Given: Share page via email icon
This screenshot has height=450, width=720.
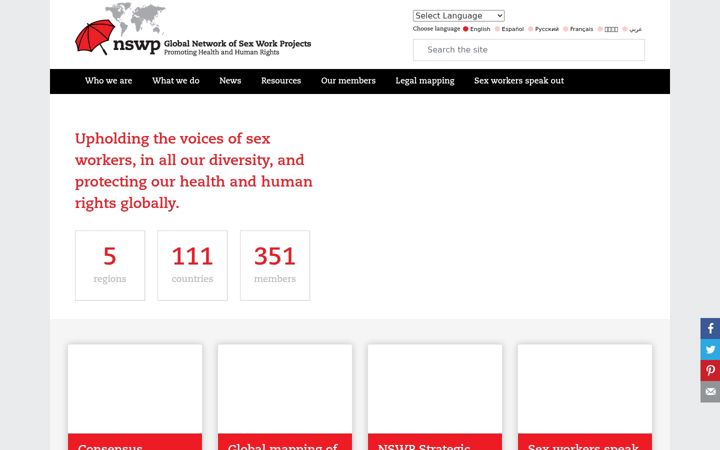Looking at the screenshot, I should coord(710,392).
